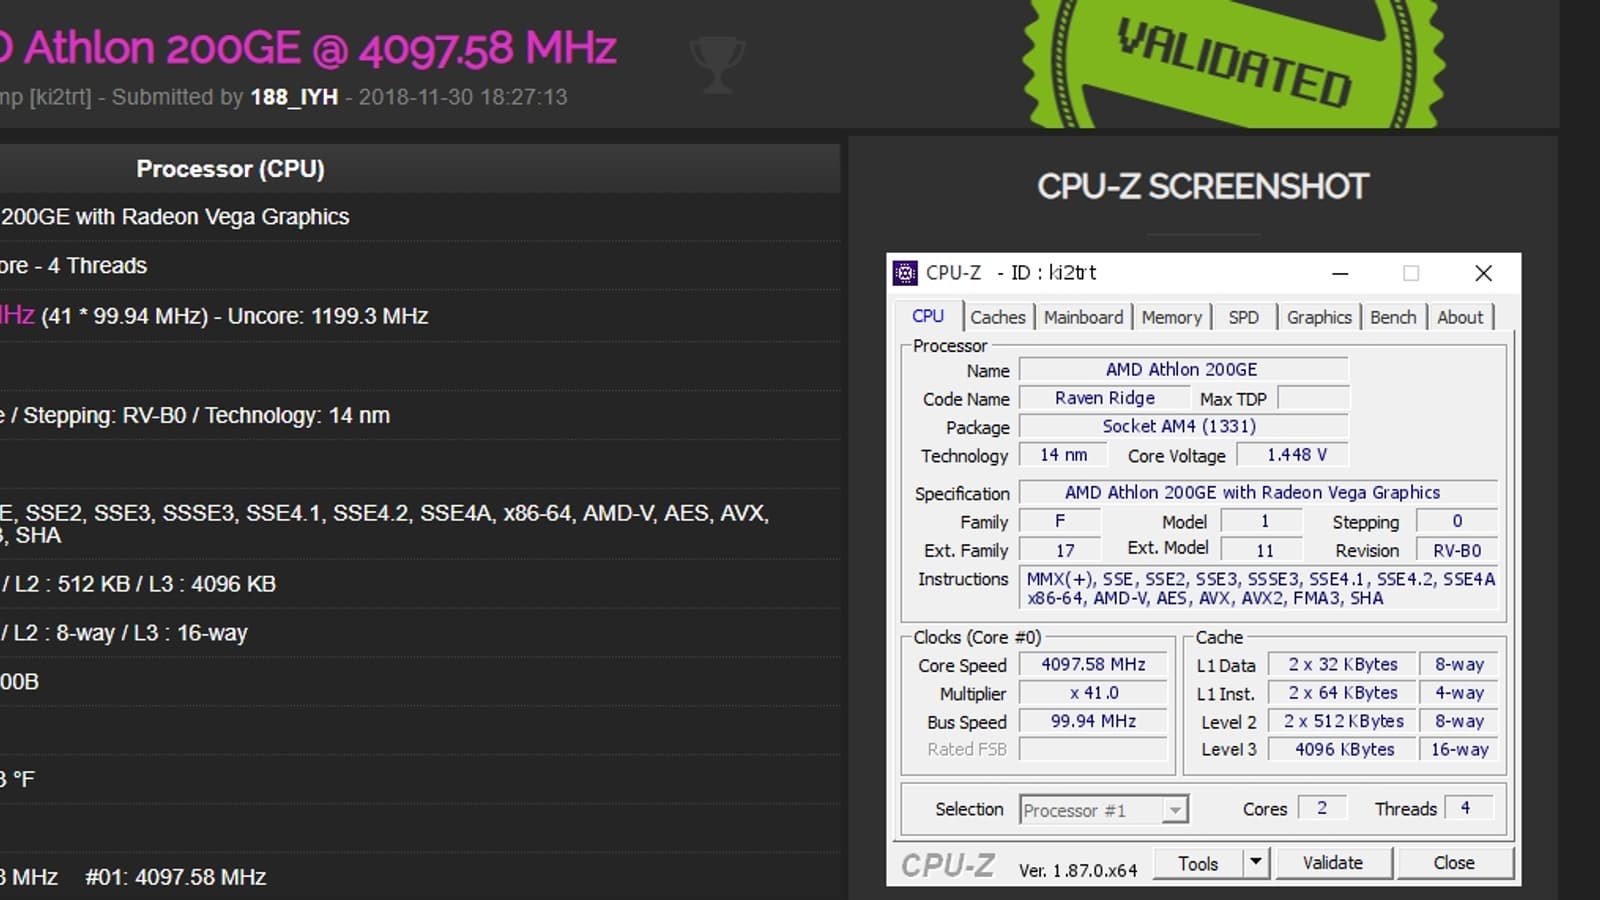Select the CPU tab
The width and height of the screenshot is (1600, 900).
tap(927, 316)
